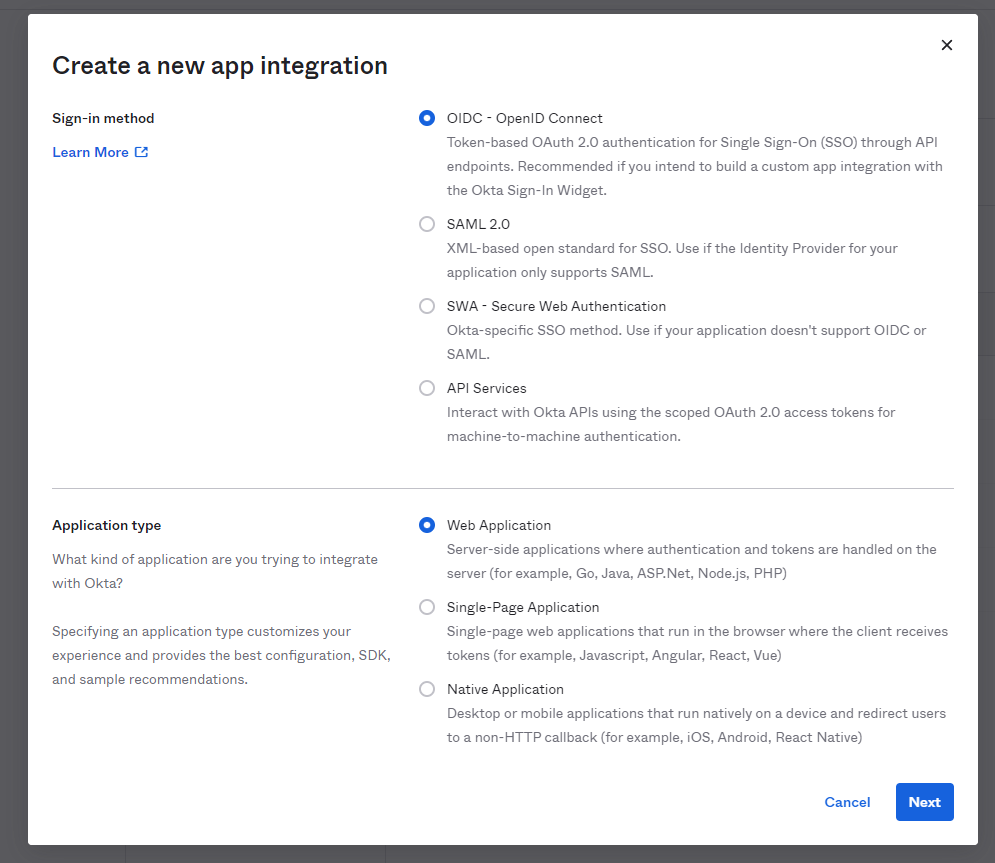Select SWA - Secure Web Authentication
The width and height of the screenshot is (995, 863).
(x=427, y=306)
